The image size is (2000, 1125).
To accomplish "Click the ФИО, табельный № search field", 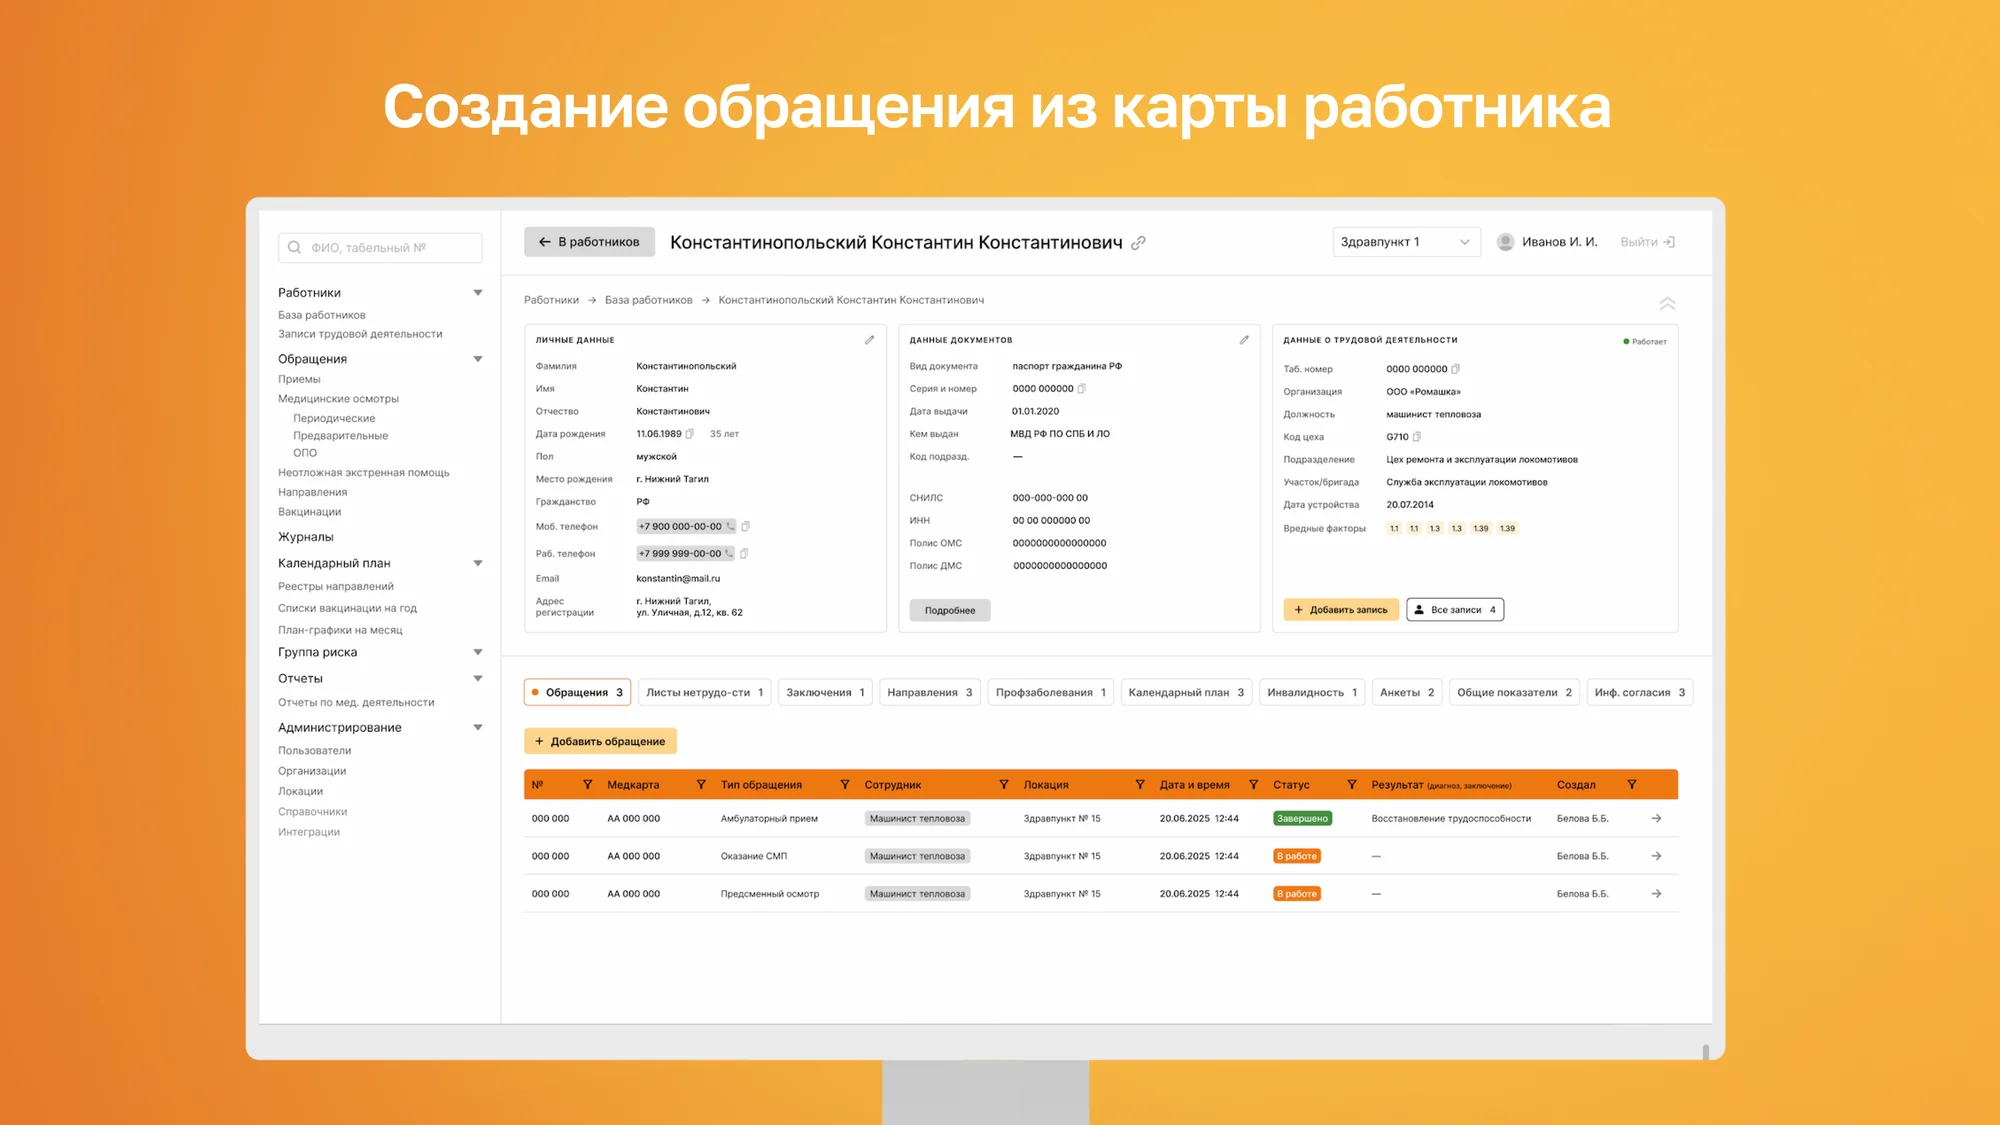I will 380,246.
